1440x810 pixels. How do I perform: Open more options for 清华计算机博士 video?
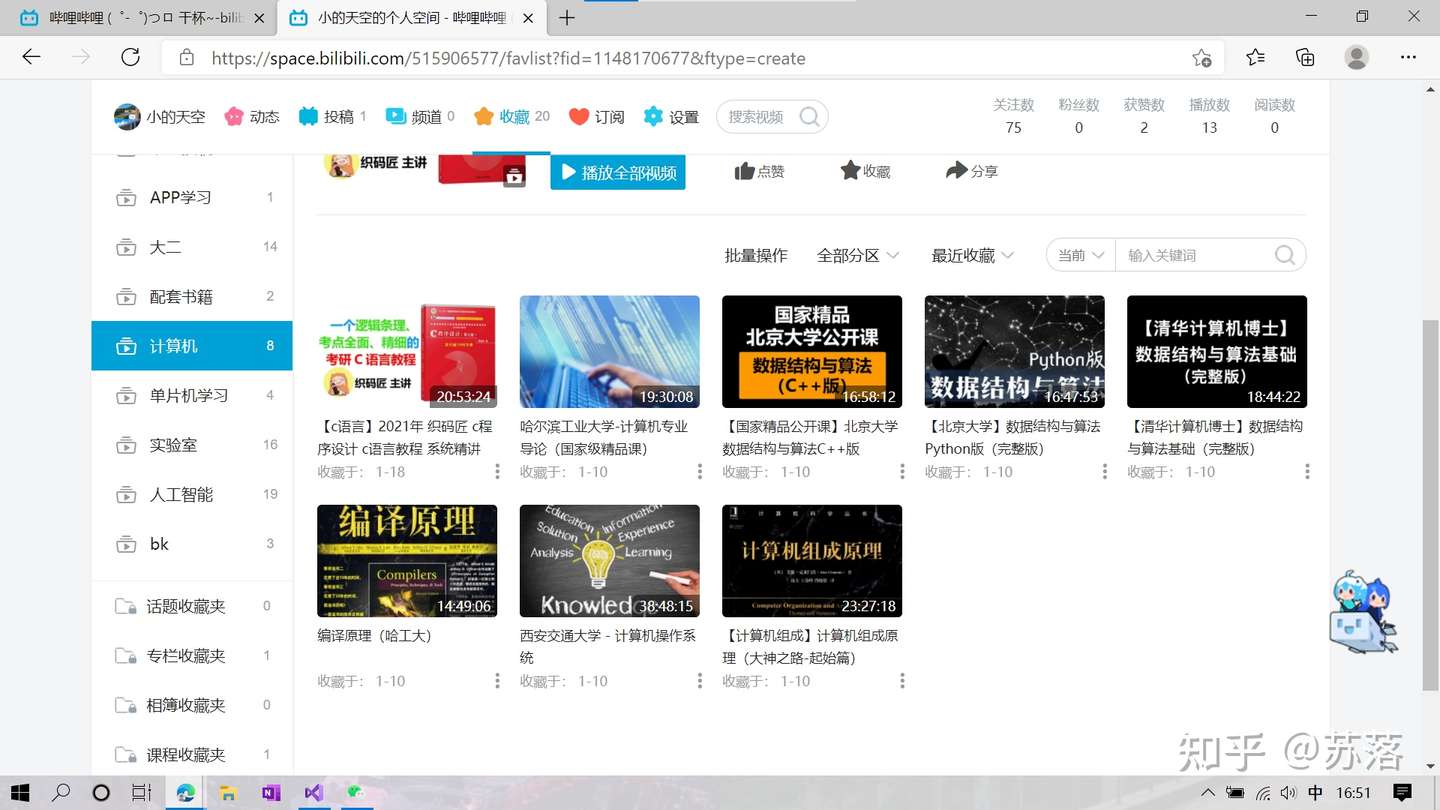(x=1307, y=472)
